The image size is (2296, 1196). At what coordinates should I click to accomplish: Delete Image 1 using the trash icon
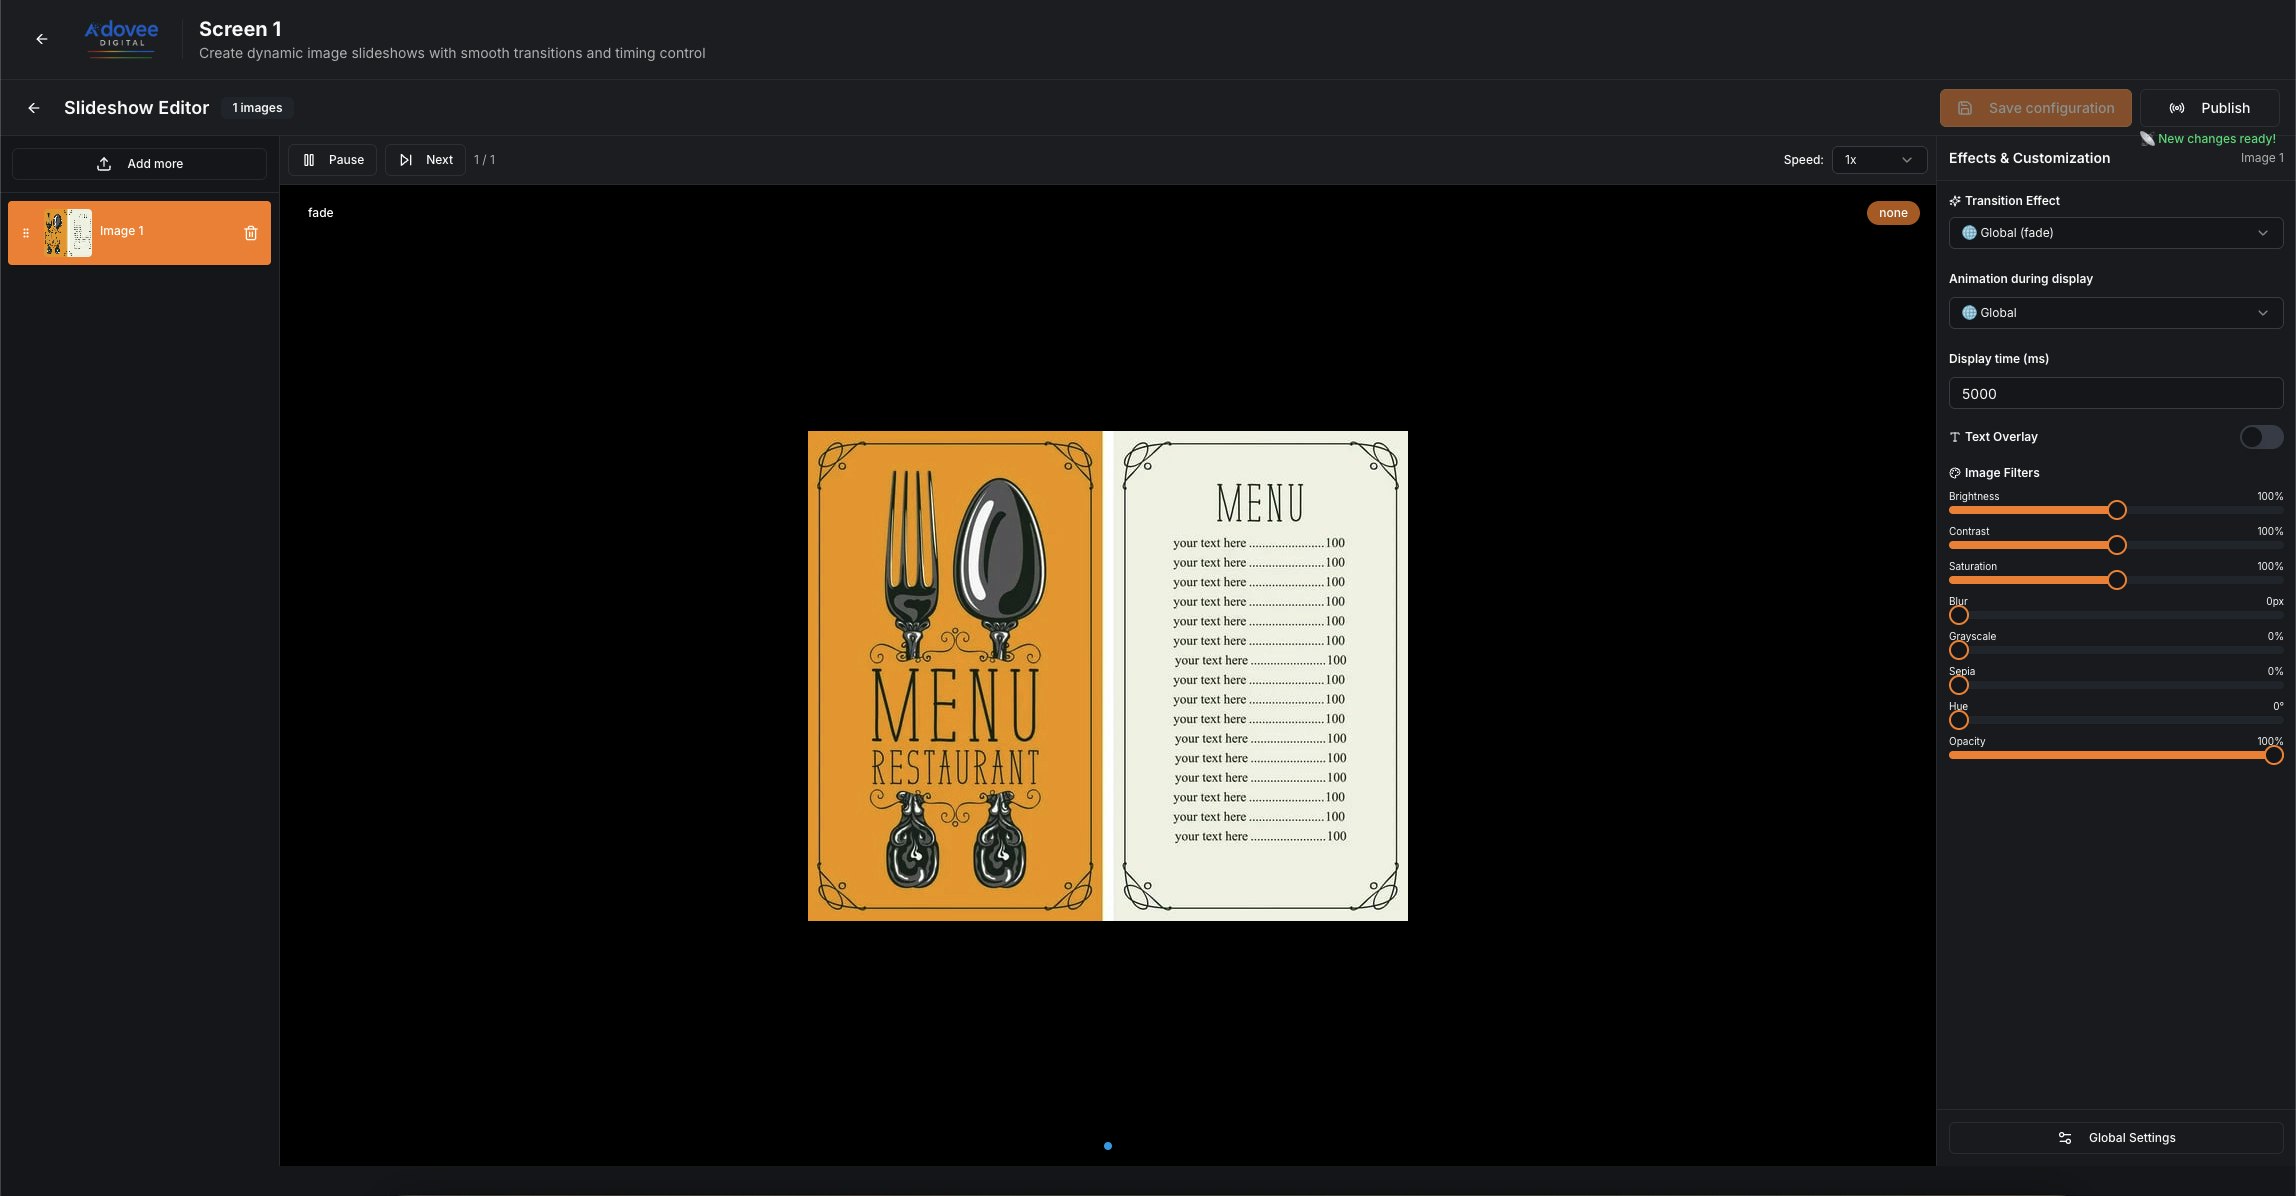[250, 233]
